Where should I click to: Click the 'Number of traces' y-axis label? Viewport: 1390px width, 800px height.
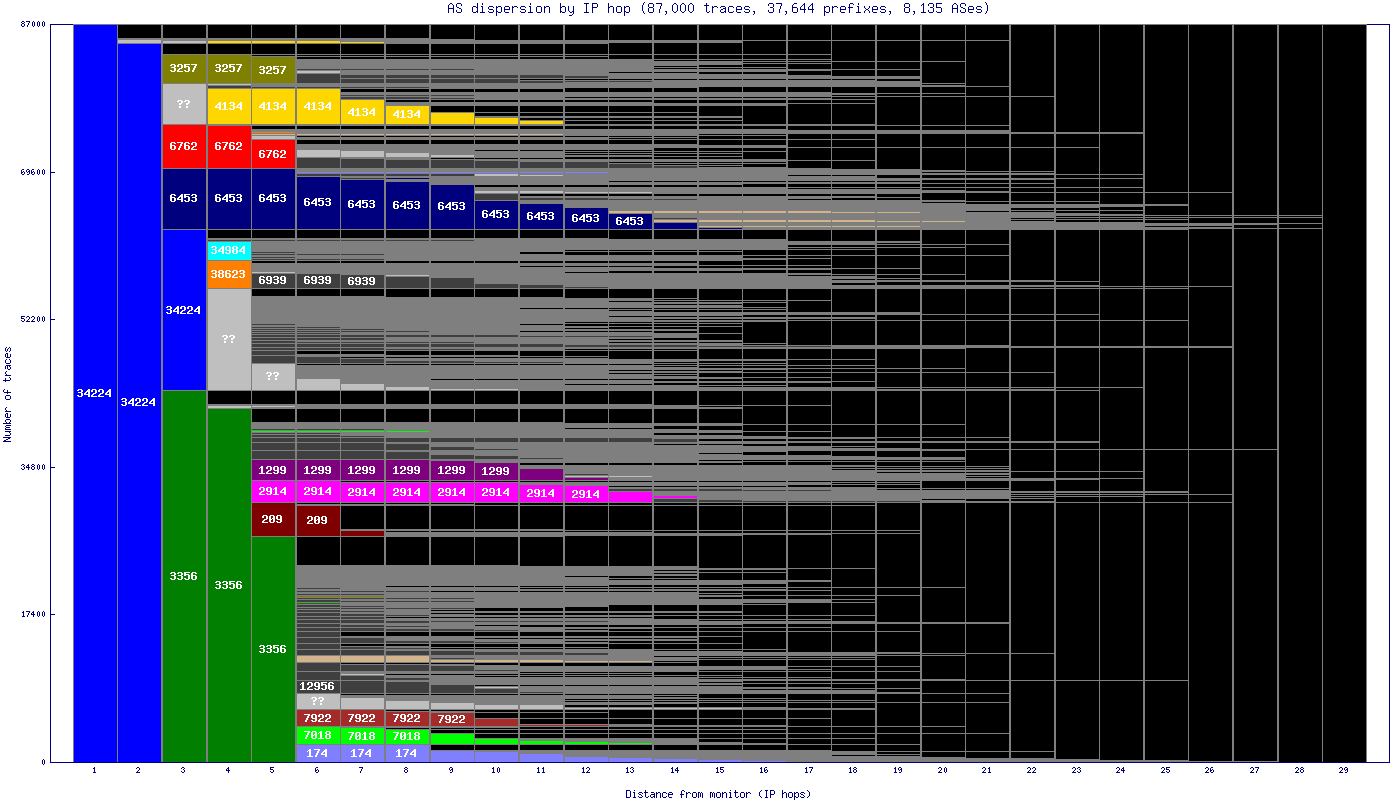[8, 394]
